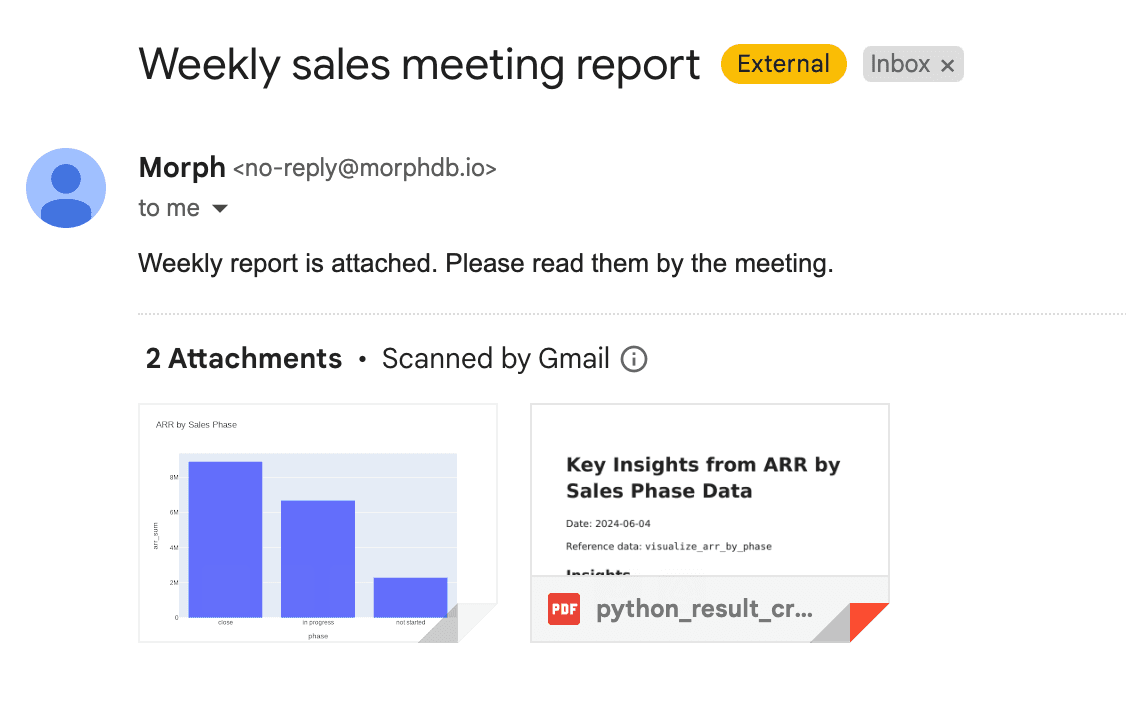Viewport: 1126px width, 714px height.
Task: Click the 'to me' recipient text
Action: coord(169,208)
